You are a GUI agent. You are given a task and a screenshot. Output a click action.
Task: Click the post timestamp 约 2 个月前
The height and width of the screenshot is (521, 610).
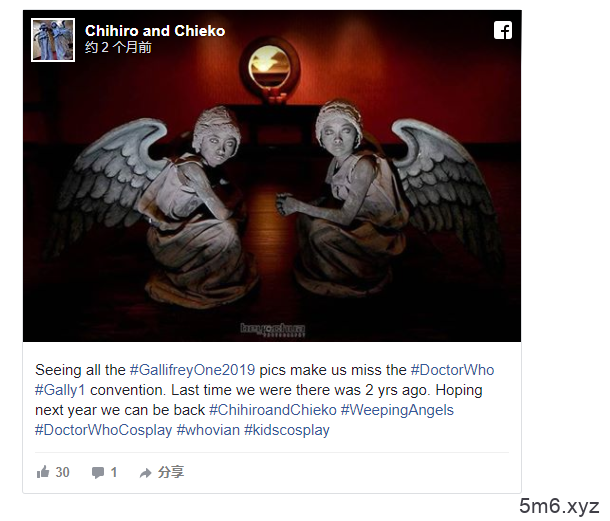(x=118, y=47)
